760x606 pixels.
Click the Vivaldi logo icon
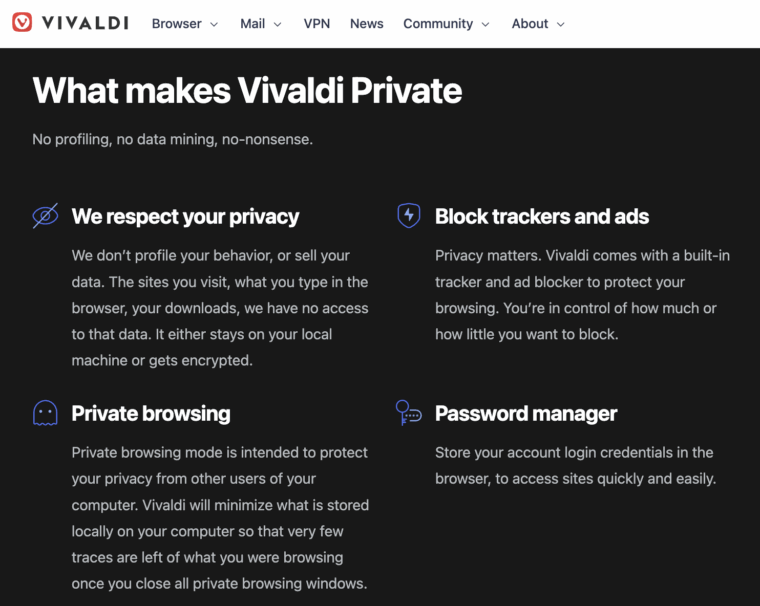[22, 23]
